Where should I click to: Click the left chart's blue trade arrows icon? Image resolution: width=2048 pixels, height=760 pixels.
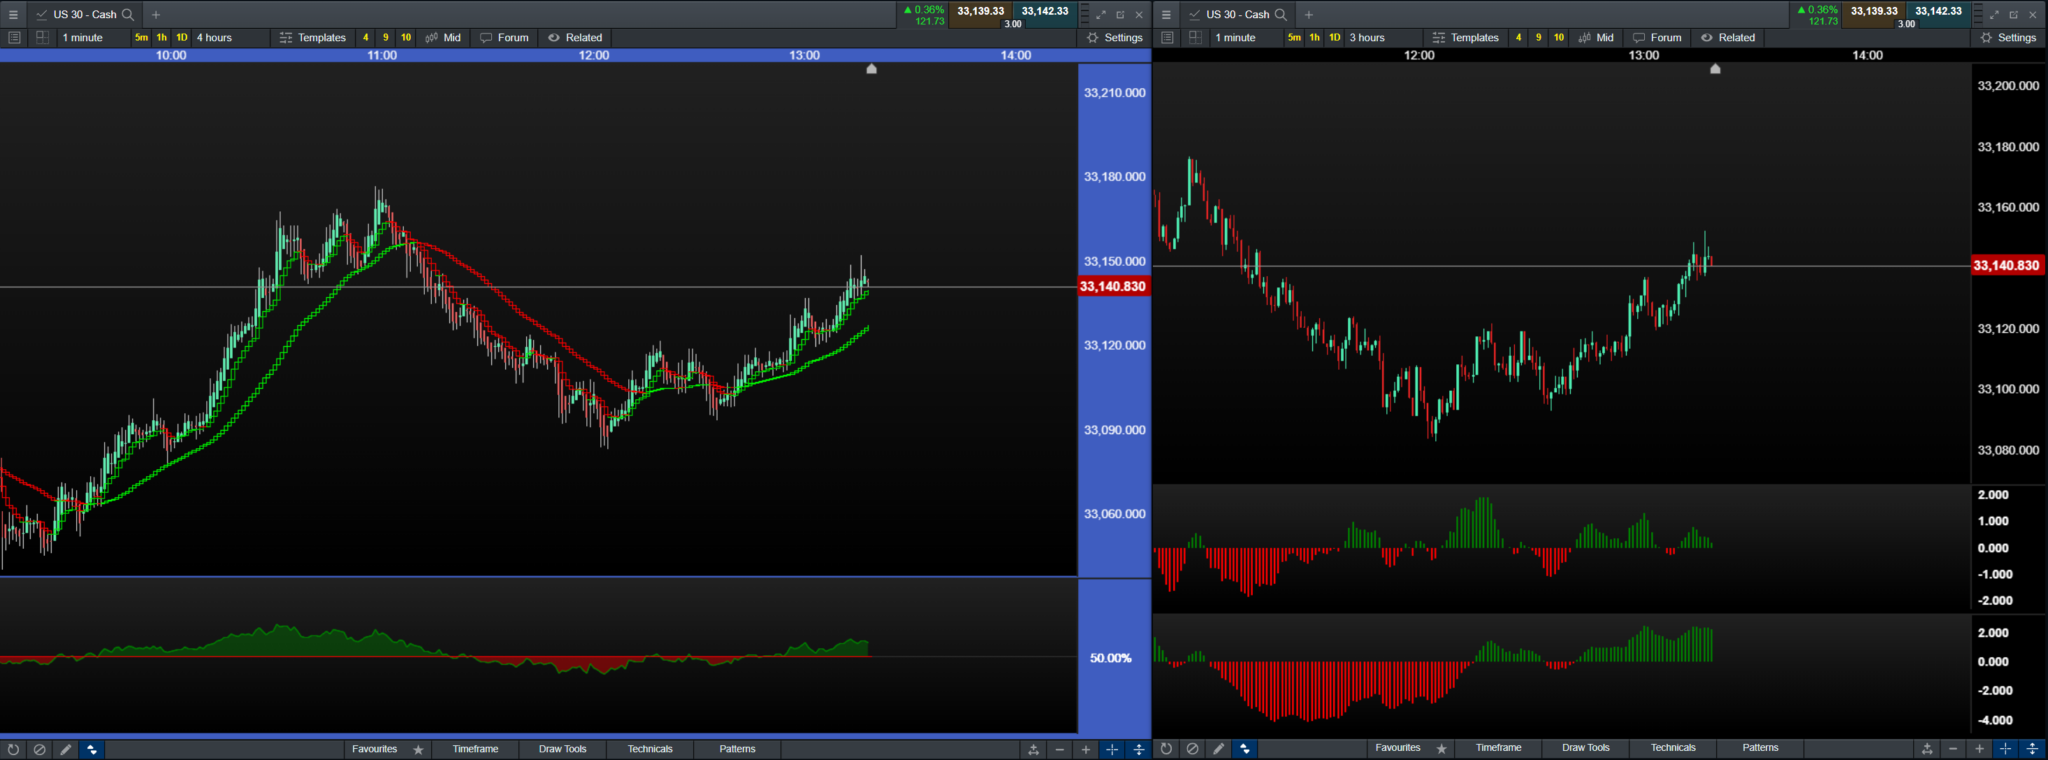[x=92, y=749]
